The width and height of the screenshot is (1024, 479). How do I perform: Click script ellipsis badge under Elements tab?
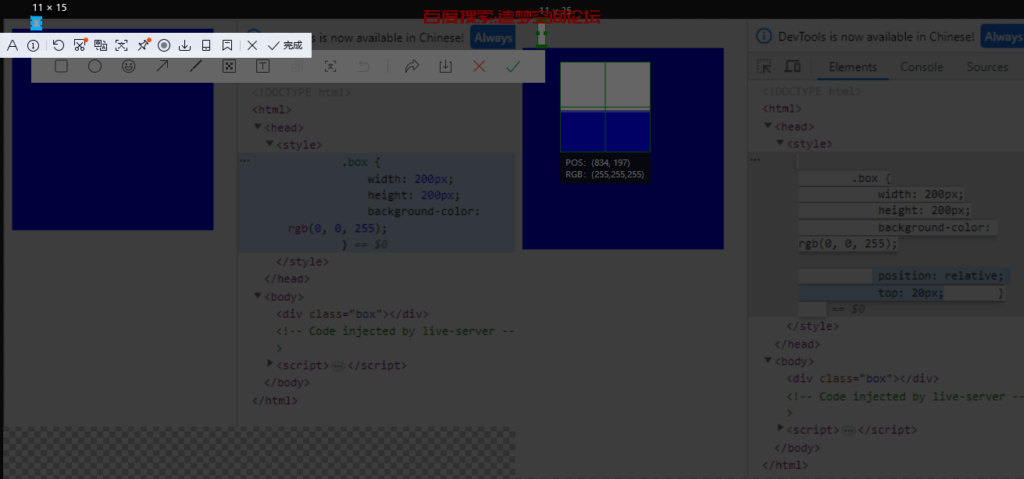(848, 430)
